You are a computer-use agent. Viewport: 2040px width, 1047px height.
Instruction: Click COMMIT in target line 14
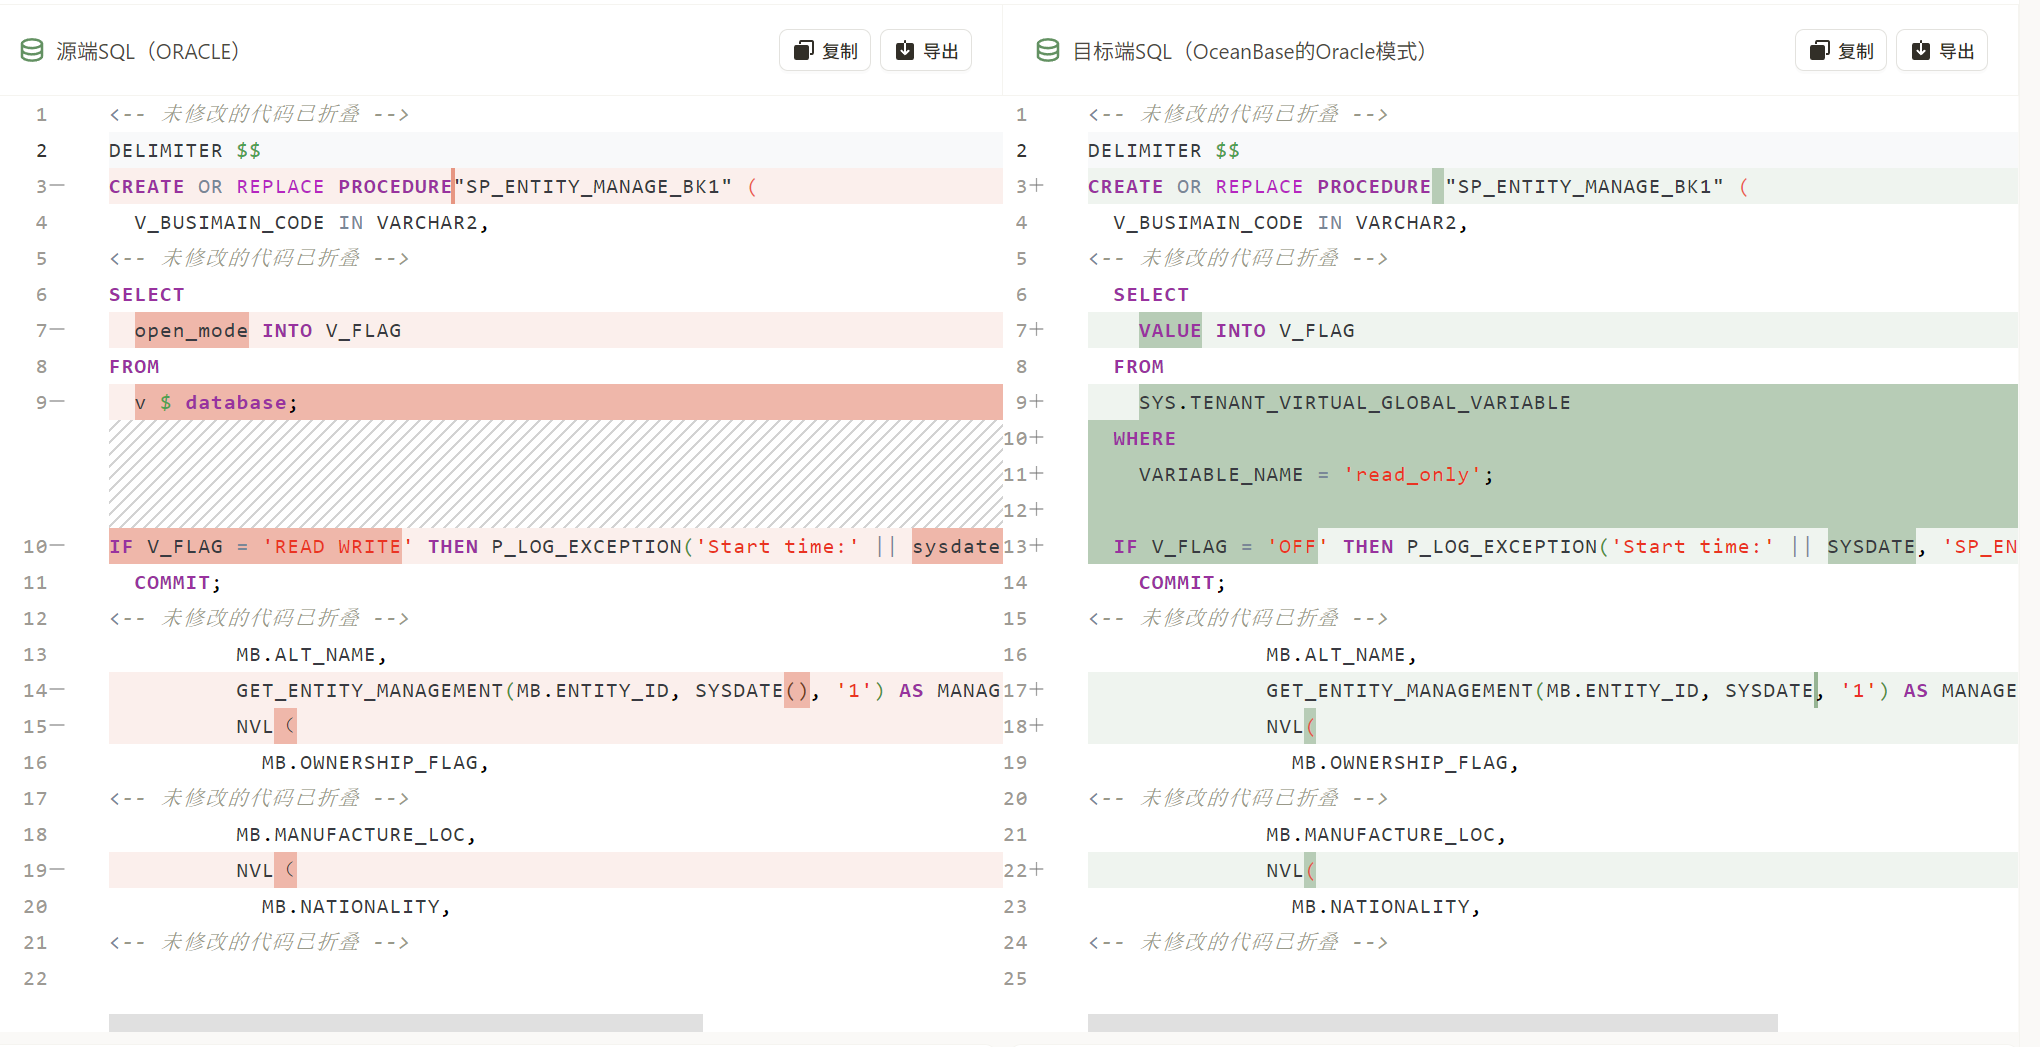point(1177,582)
